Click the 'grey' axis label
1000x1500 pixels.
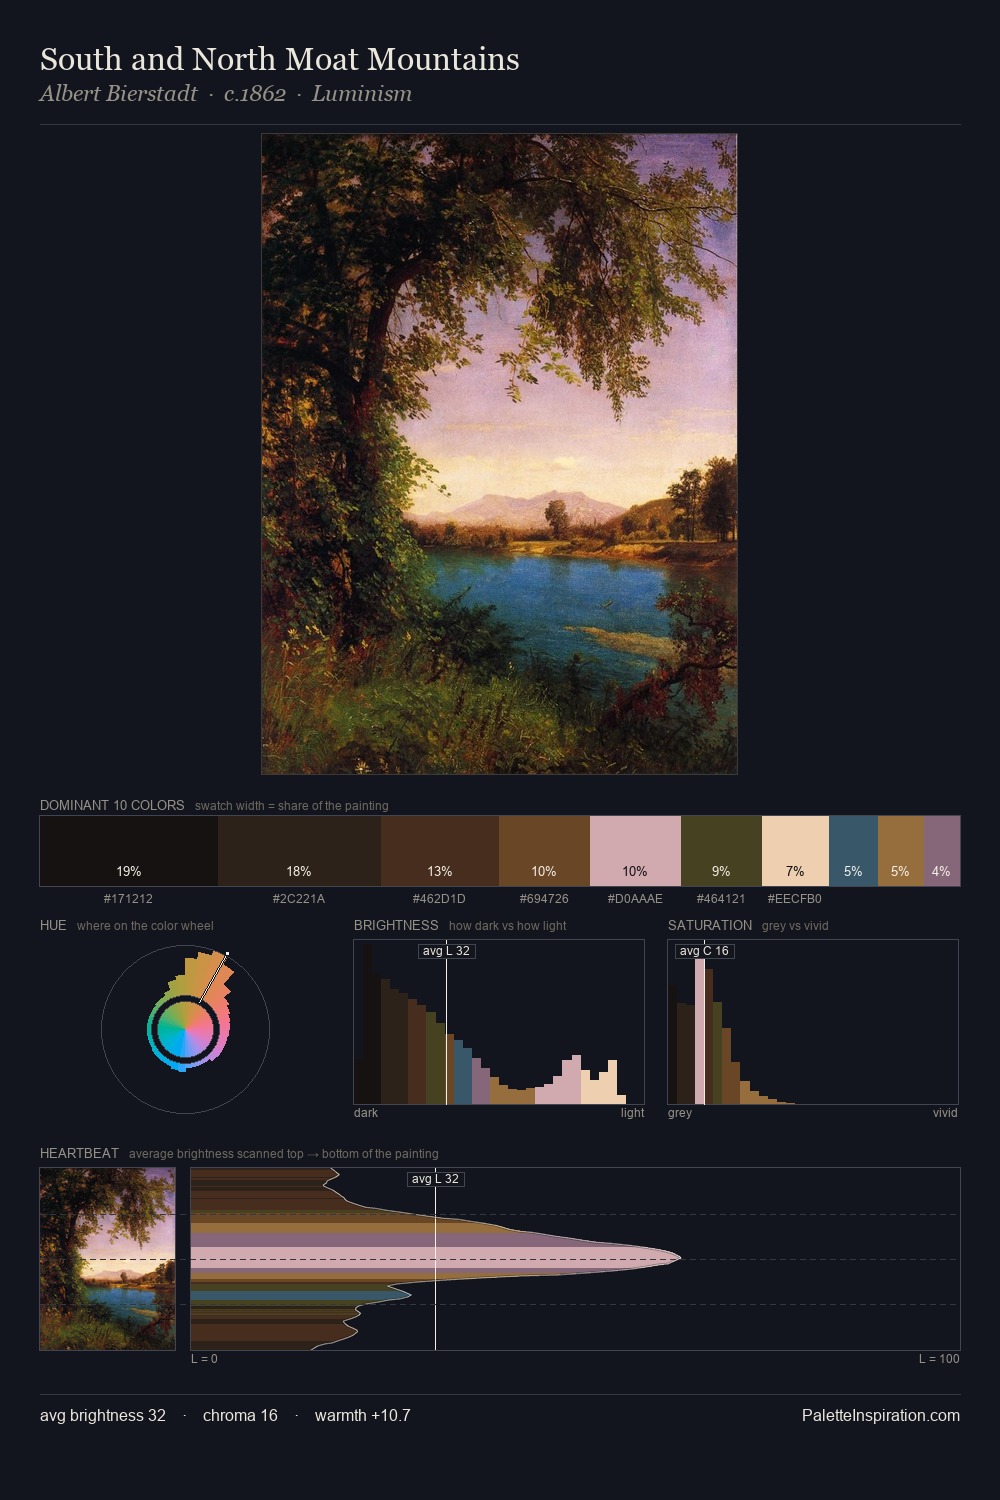(680, 1113)
